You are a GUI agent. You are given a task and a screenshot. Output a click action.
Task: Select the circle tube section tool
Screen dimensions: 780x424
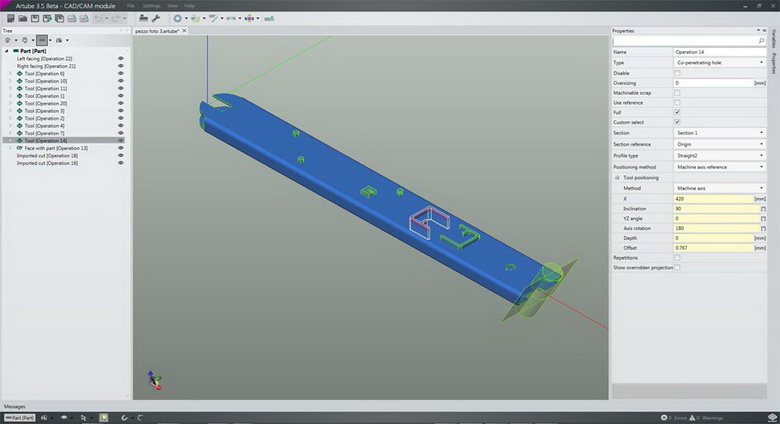178,18
